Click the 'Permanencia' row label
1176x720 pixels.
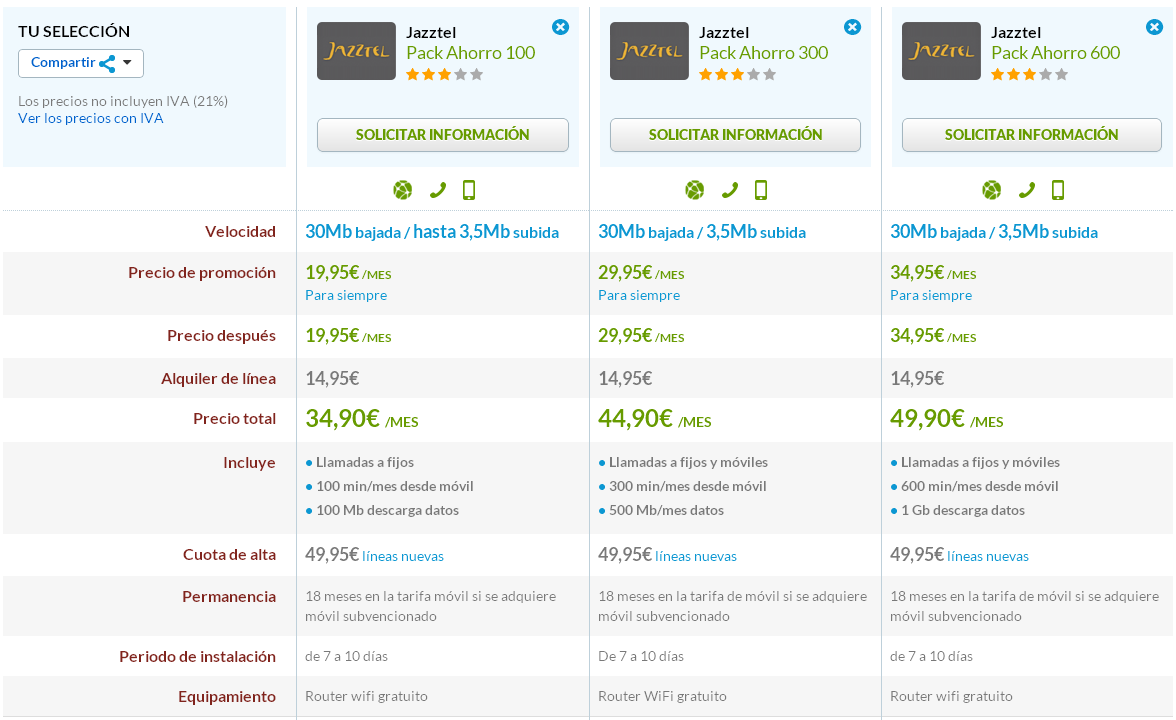point(229,597)
